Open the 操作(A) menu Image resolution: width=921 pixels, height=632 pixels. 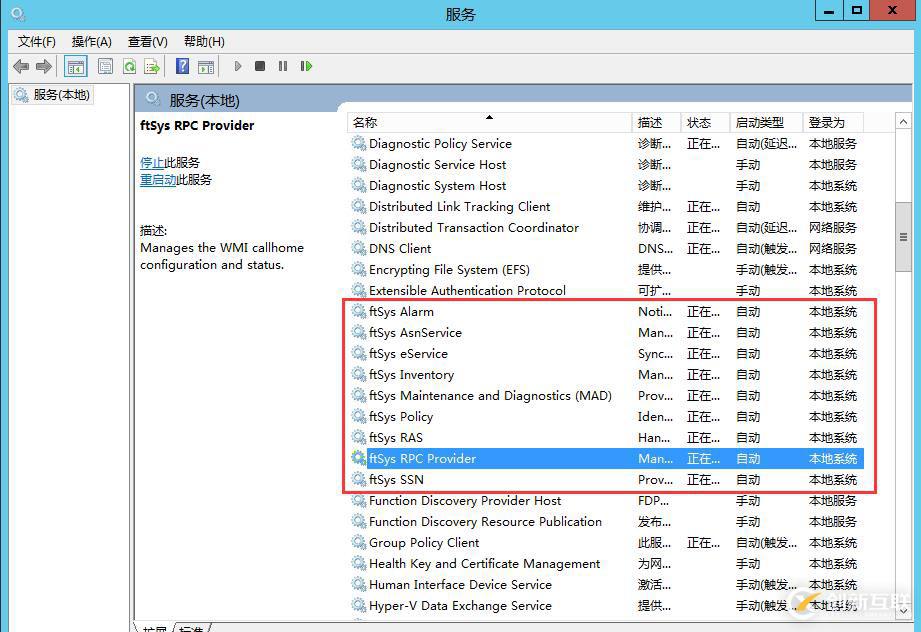pos(91,41)
